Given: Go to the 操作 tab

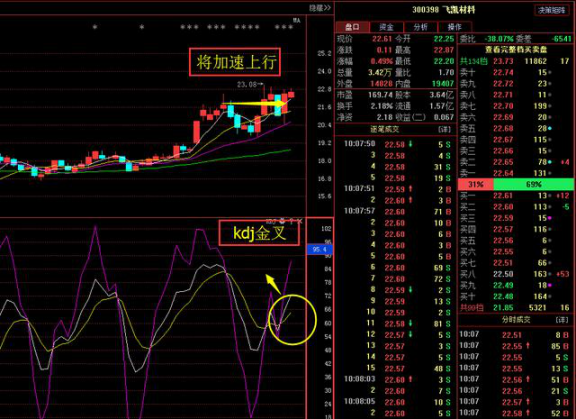Looking at the screenshot, I should (x=454, y=27).
